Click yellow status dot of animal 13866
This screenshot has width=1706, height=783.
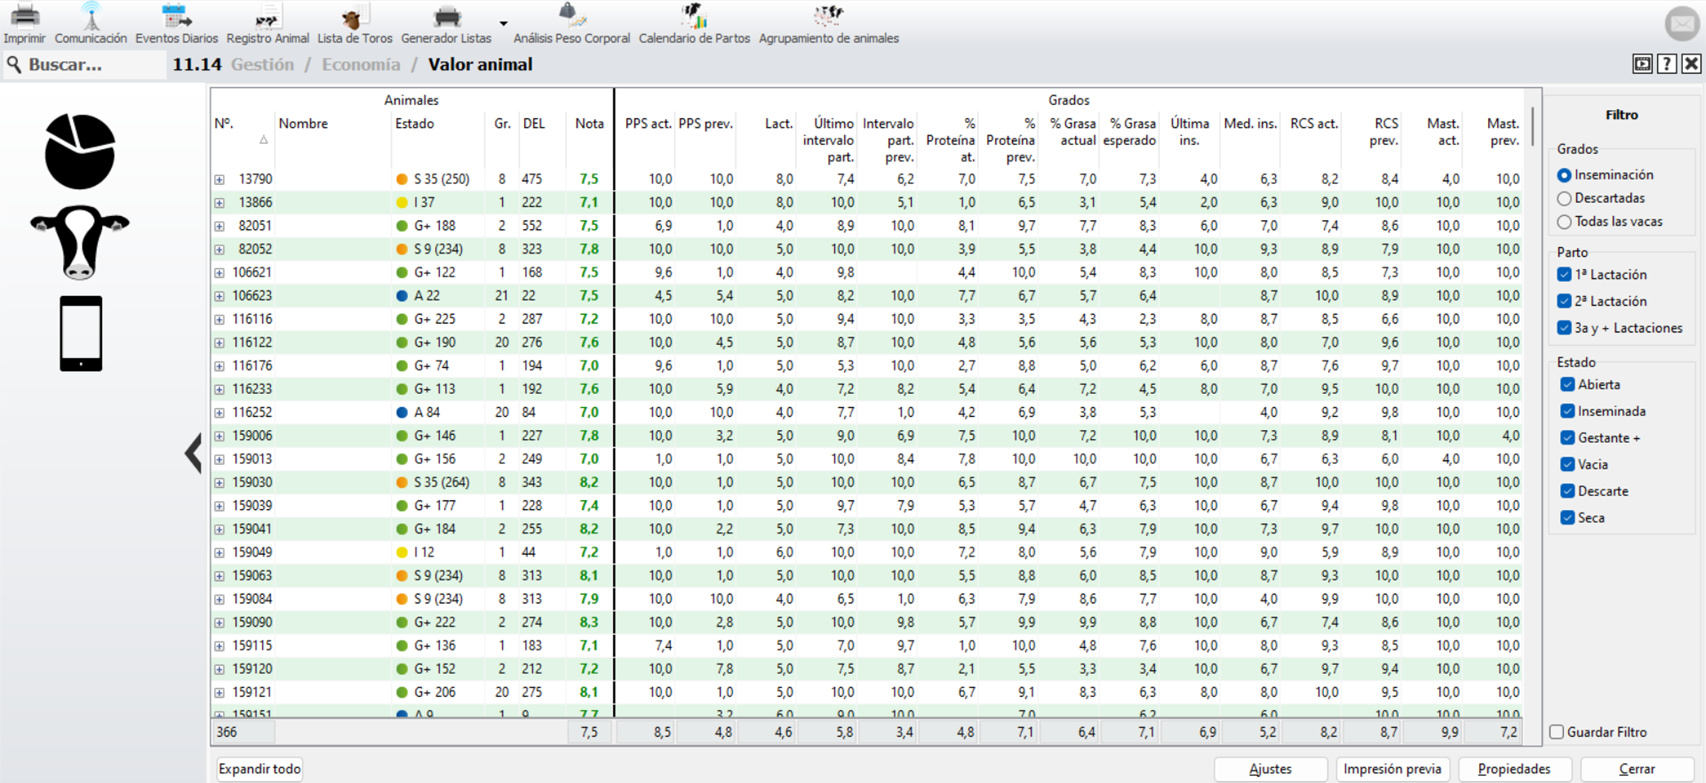[402, 203]
